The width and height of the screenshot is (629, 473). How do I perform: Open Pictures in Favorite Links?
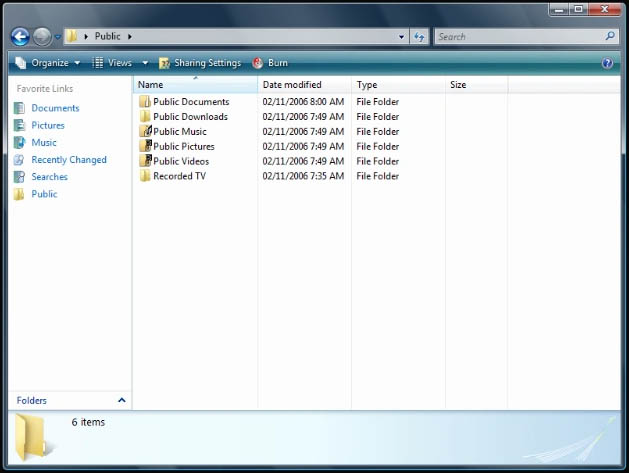[48, 125]
